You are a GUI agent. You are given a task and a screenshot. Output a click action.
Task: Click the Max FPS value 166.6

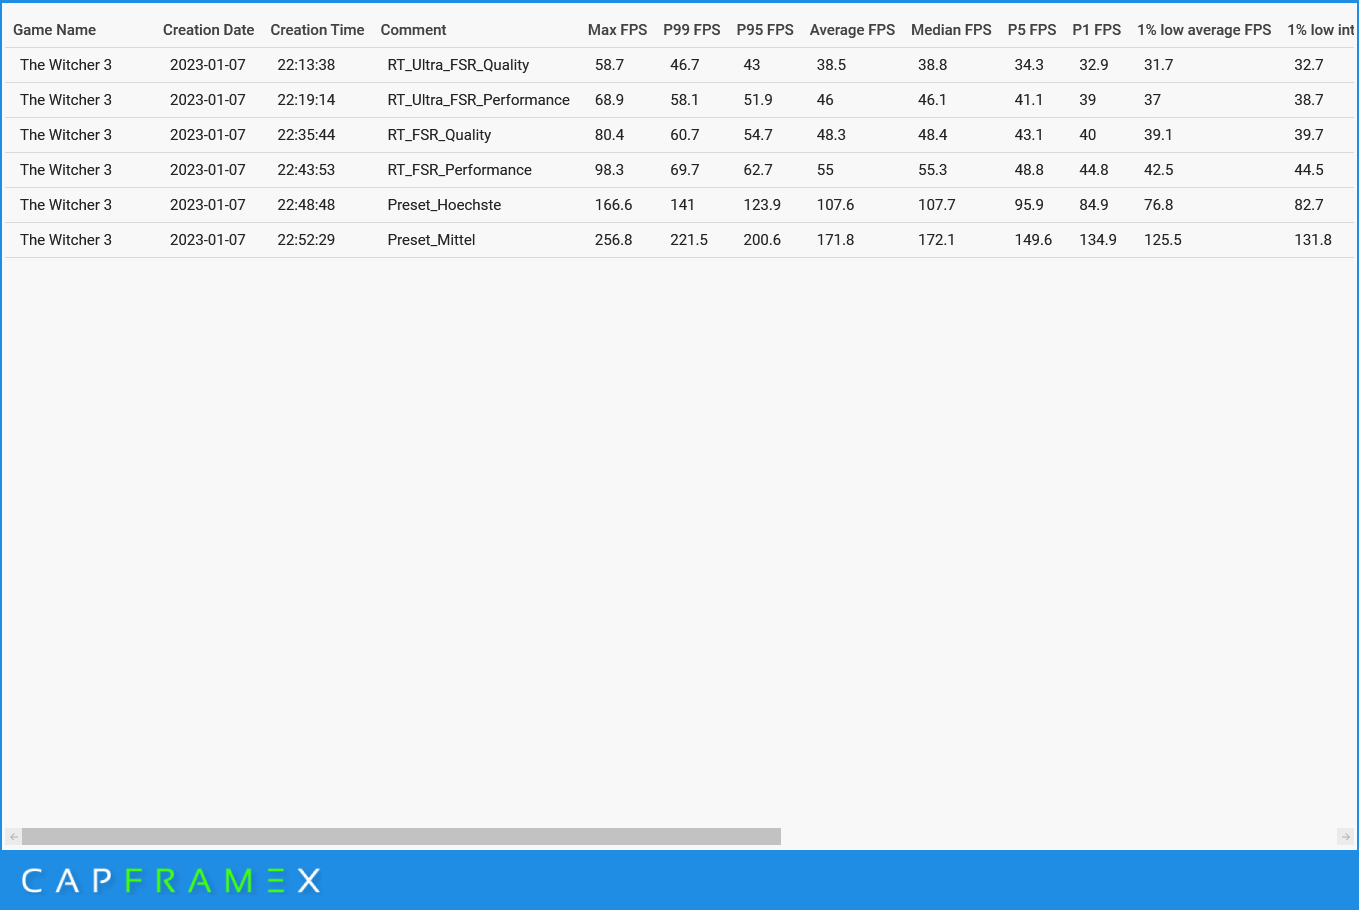click(x=613, y=205)
